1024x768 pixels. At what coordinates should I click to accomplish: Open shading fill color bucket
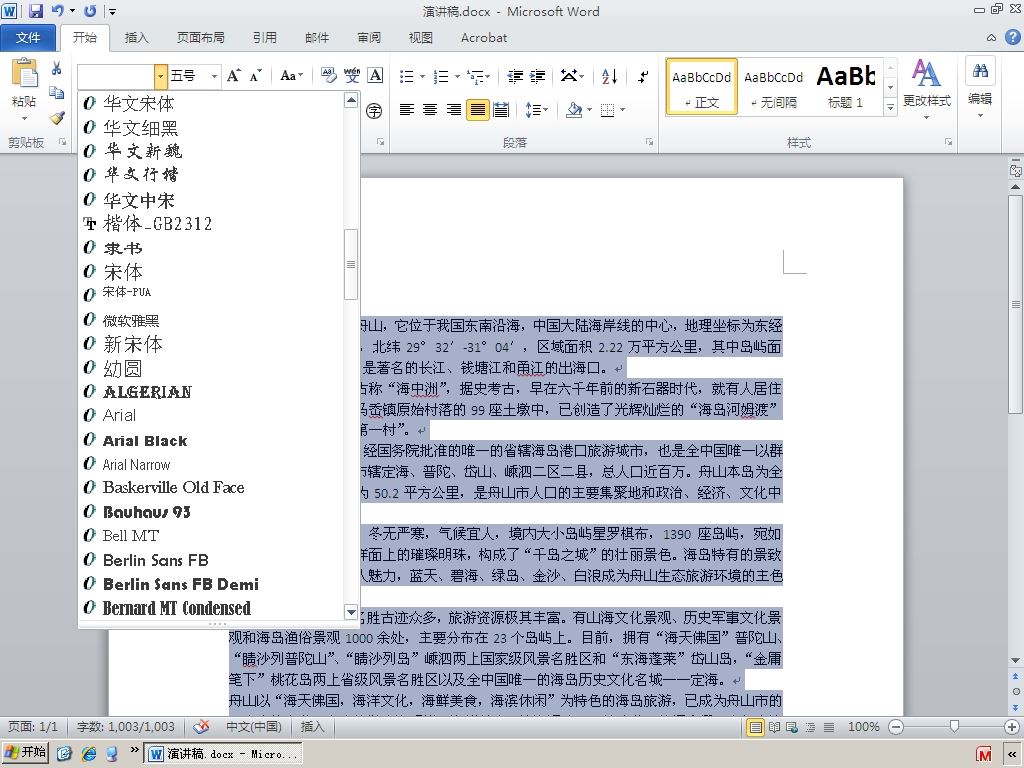pyautogui.click(x=574, y=110)
